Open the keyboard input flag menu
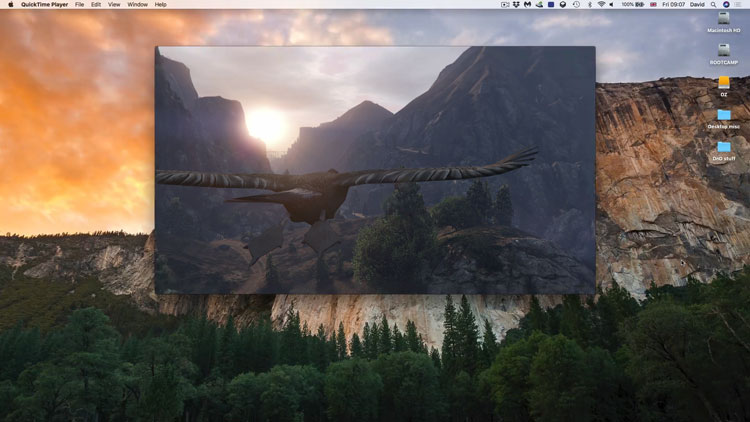This screenshot has width=750, height=422. coord(652,4)
